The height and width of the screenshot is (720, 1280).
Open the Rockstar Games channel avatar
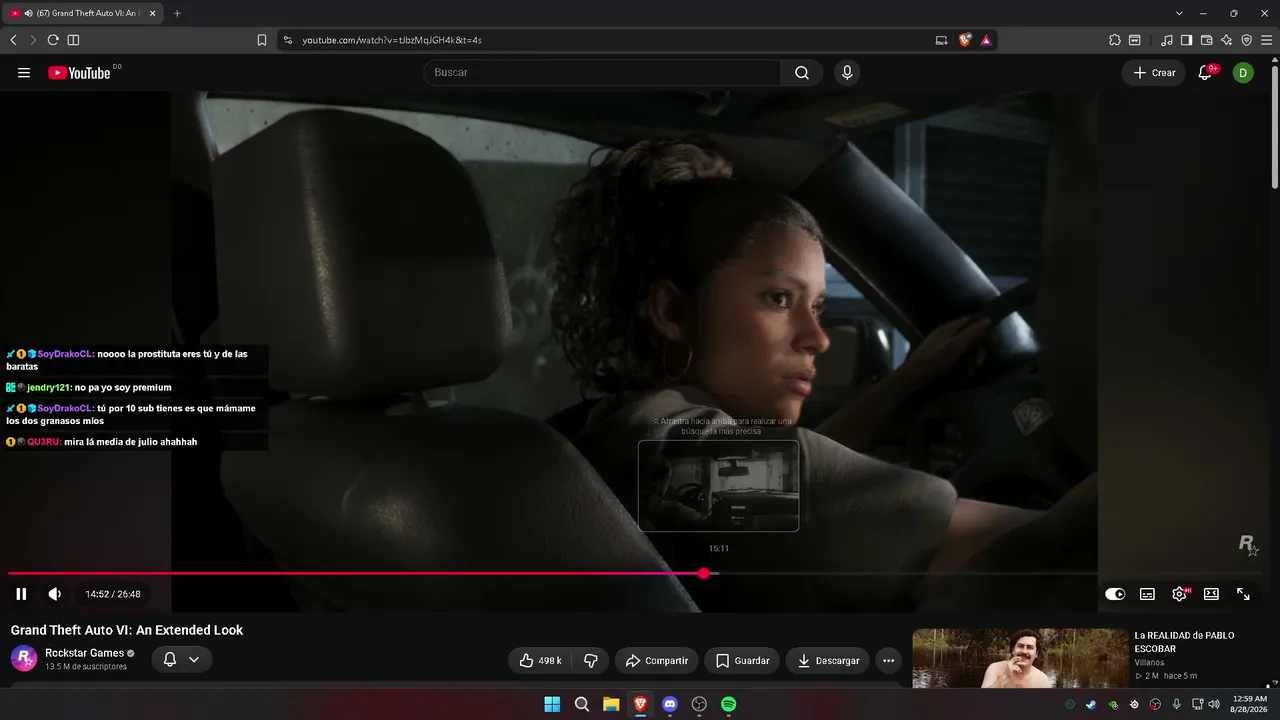coord(24,658)
